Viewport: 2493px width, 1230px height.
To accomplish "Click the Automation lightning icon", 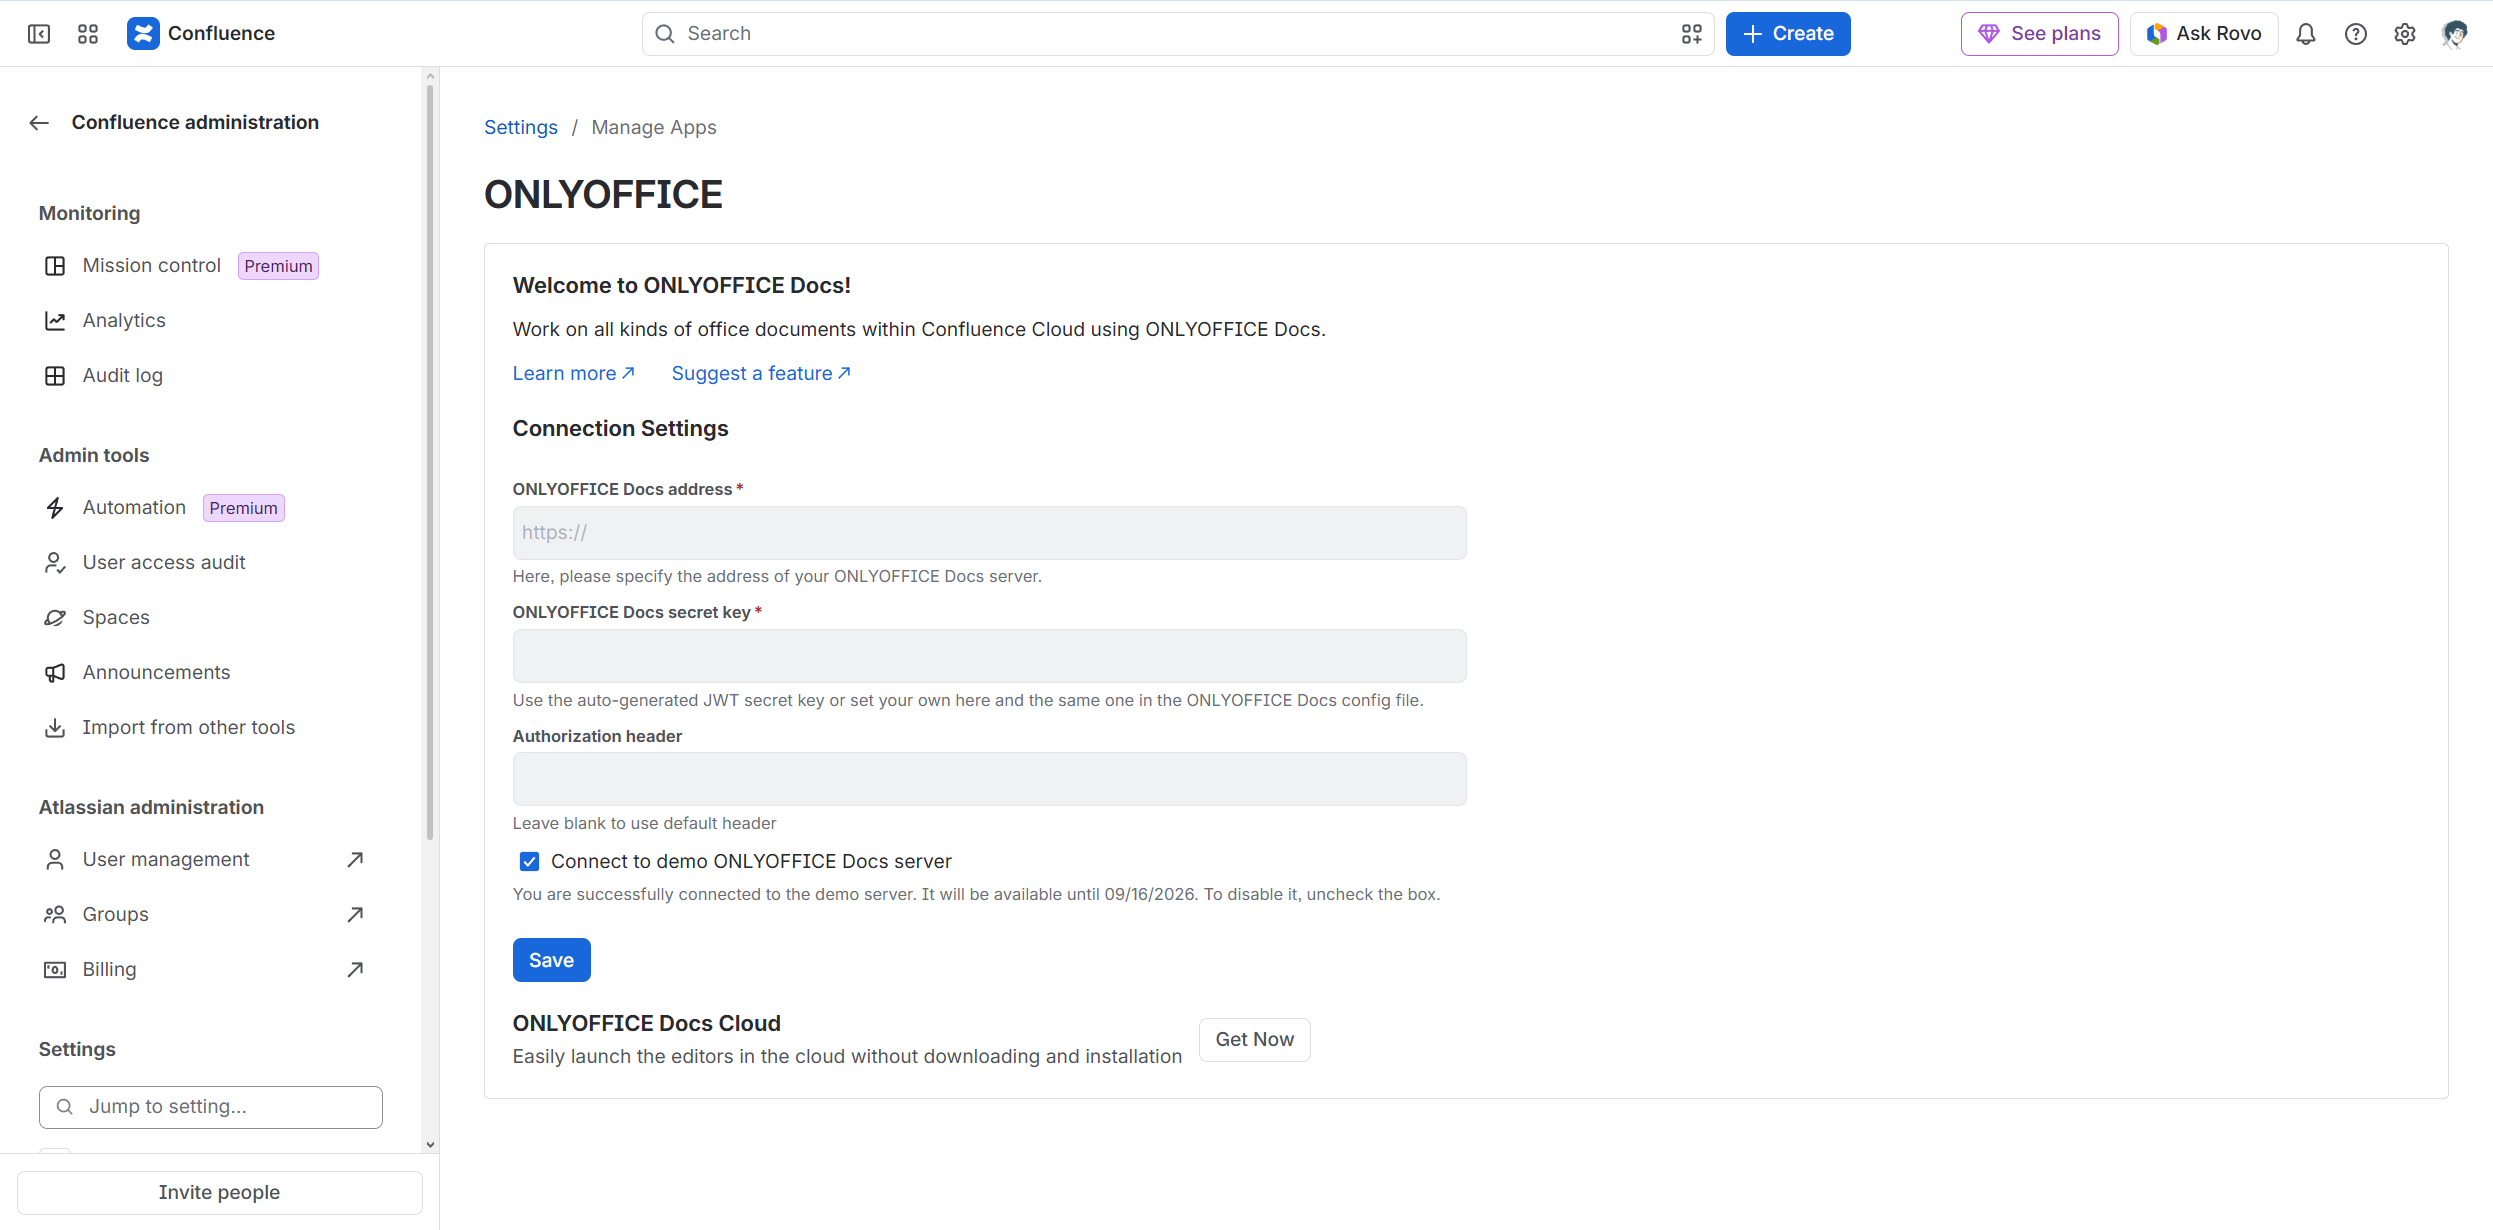I will (55, 508).
